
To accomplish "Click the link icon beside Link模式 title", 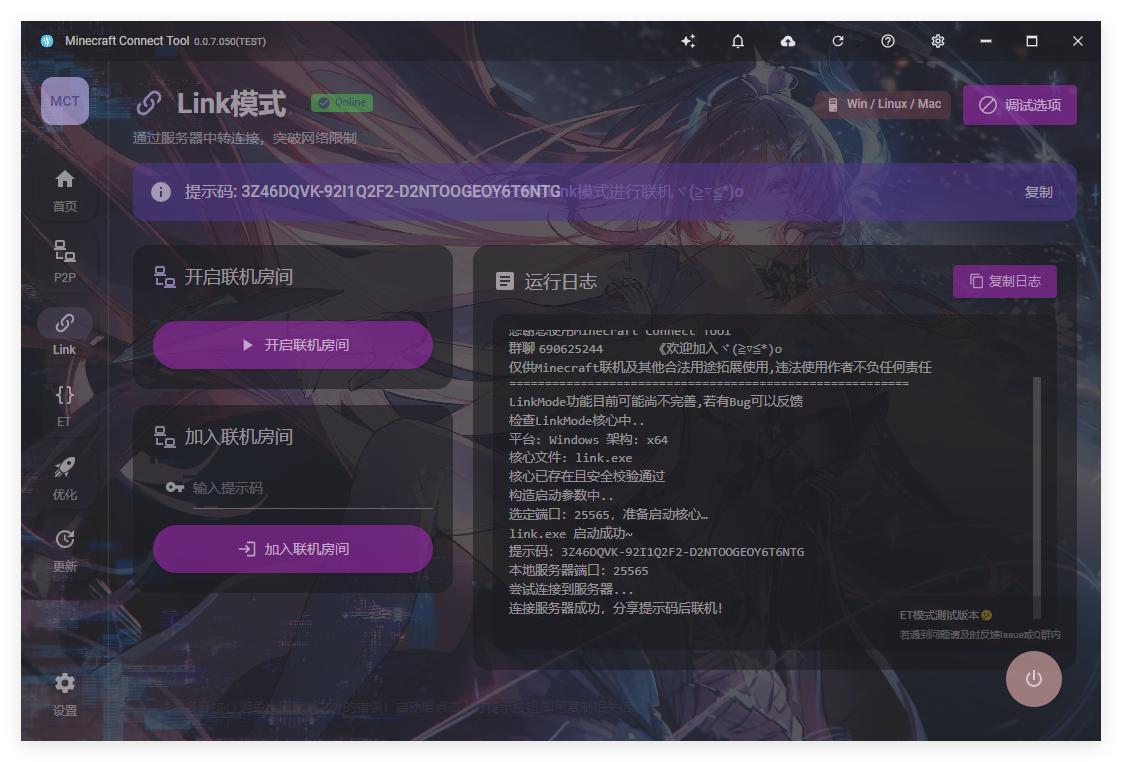I will click(x=150, y=103).
